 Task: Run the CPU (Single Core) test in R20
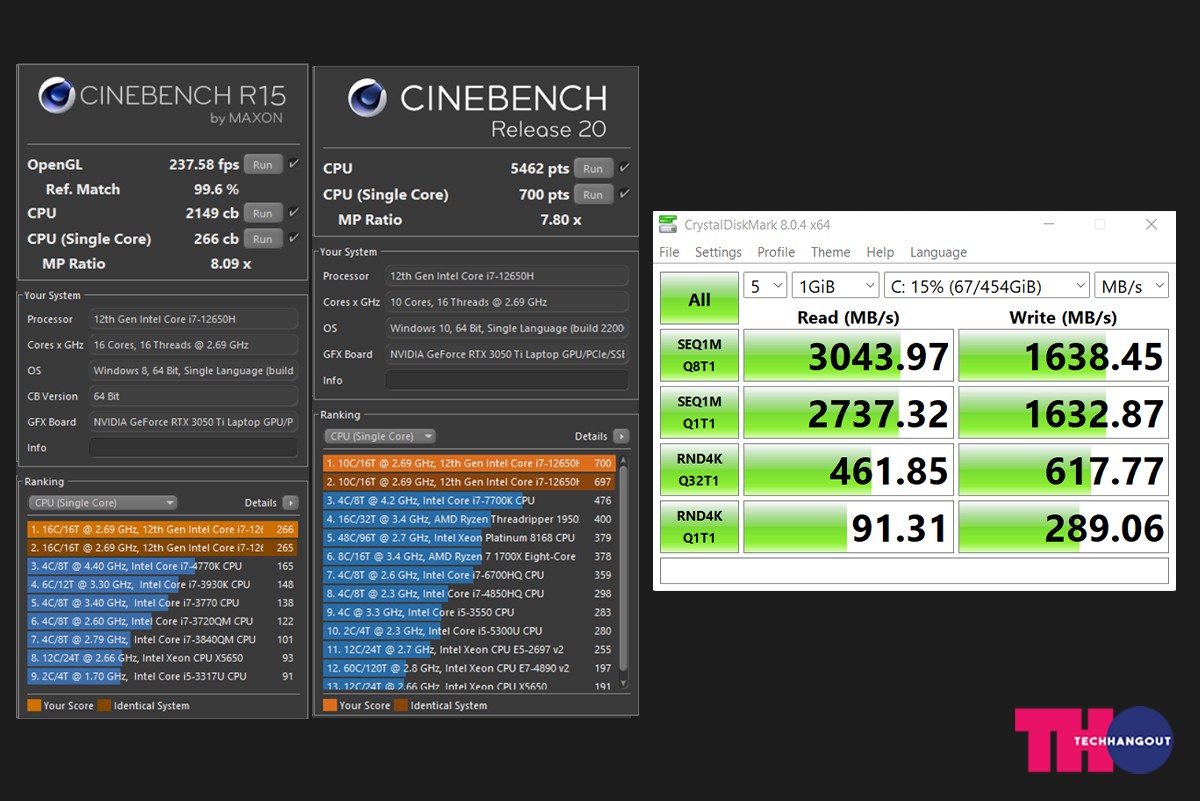593,194
